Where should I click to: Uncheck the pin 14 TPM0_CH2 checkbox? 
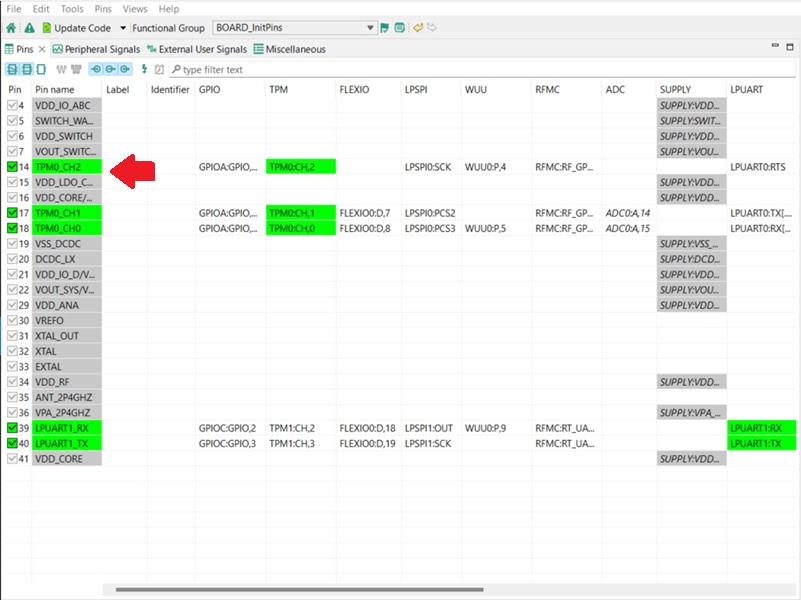point(12,167)
